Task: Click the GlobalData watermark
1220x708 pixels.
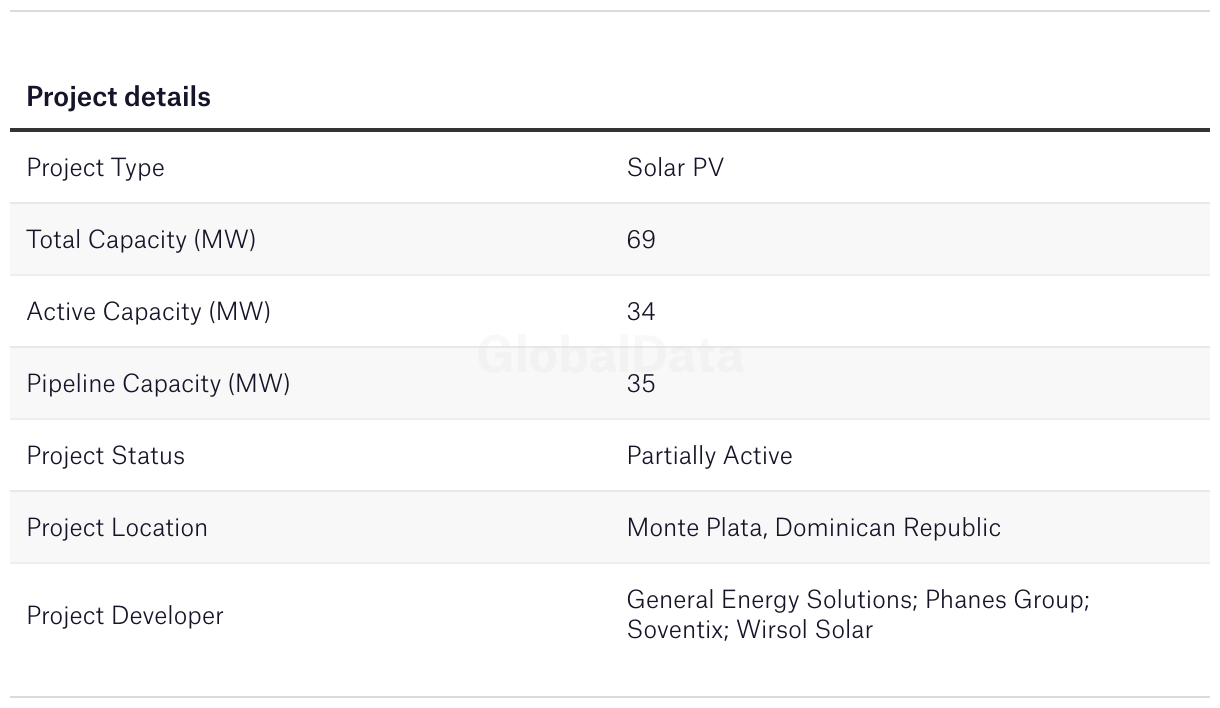Action: 610,356
